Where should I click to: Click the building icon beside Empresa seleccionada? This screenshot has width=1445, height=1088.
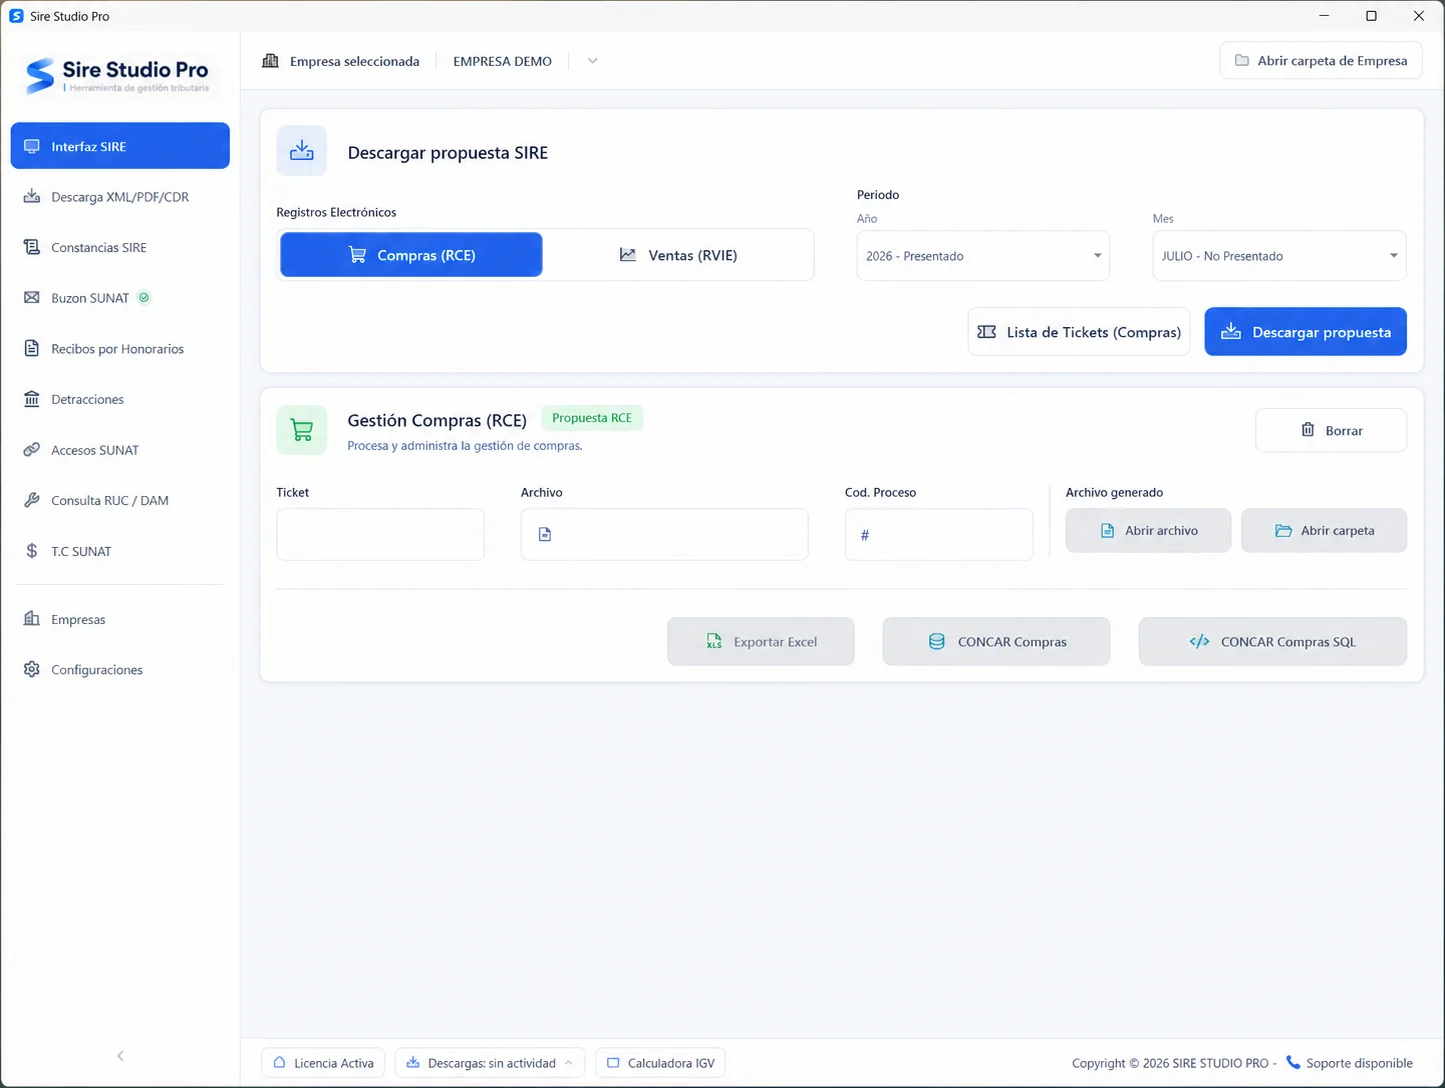[x=270, y=61]
